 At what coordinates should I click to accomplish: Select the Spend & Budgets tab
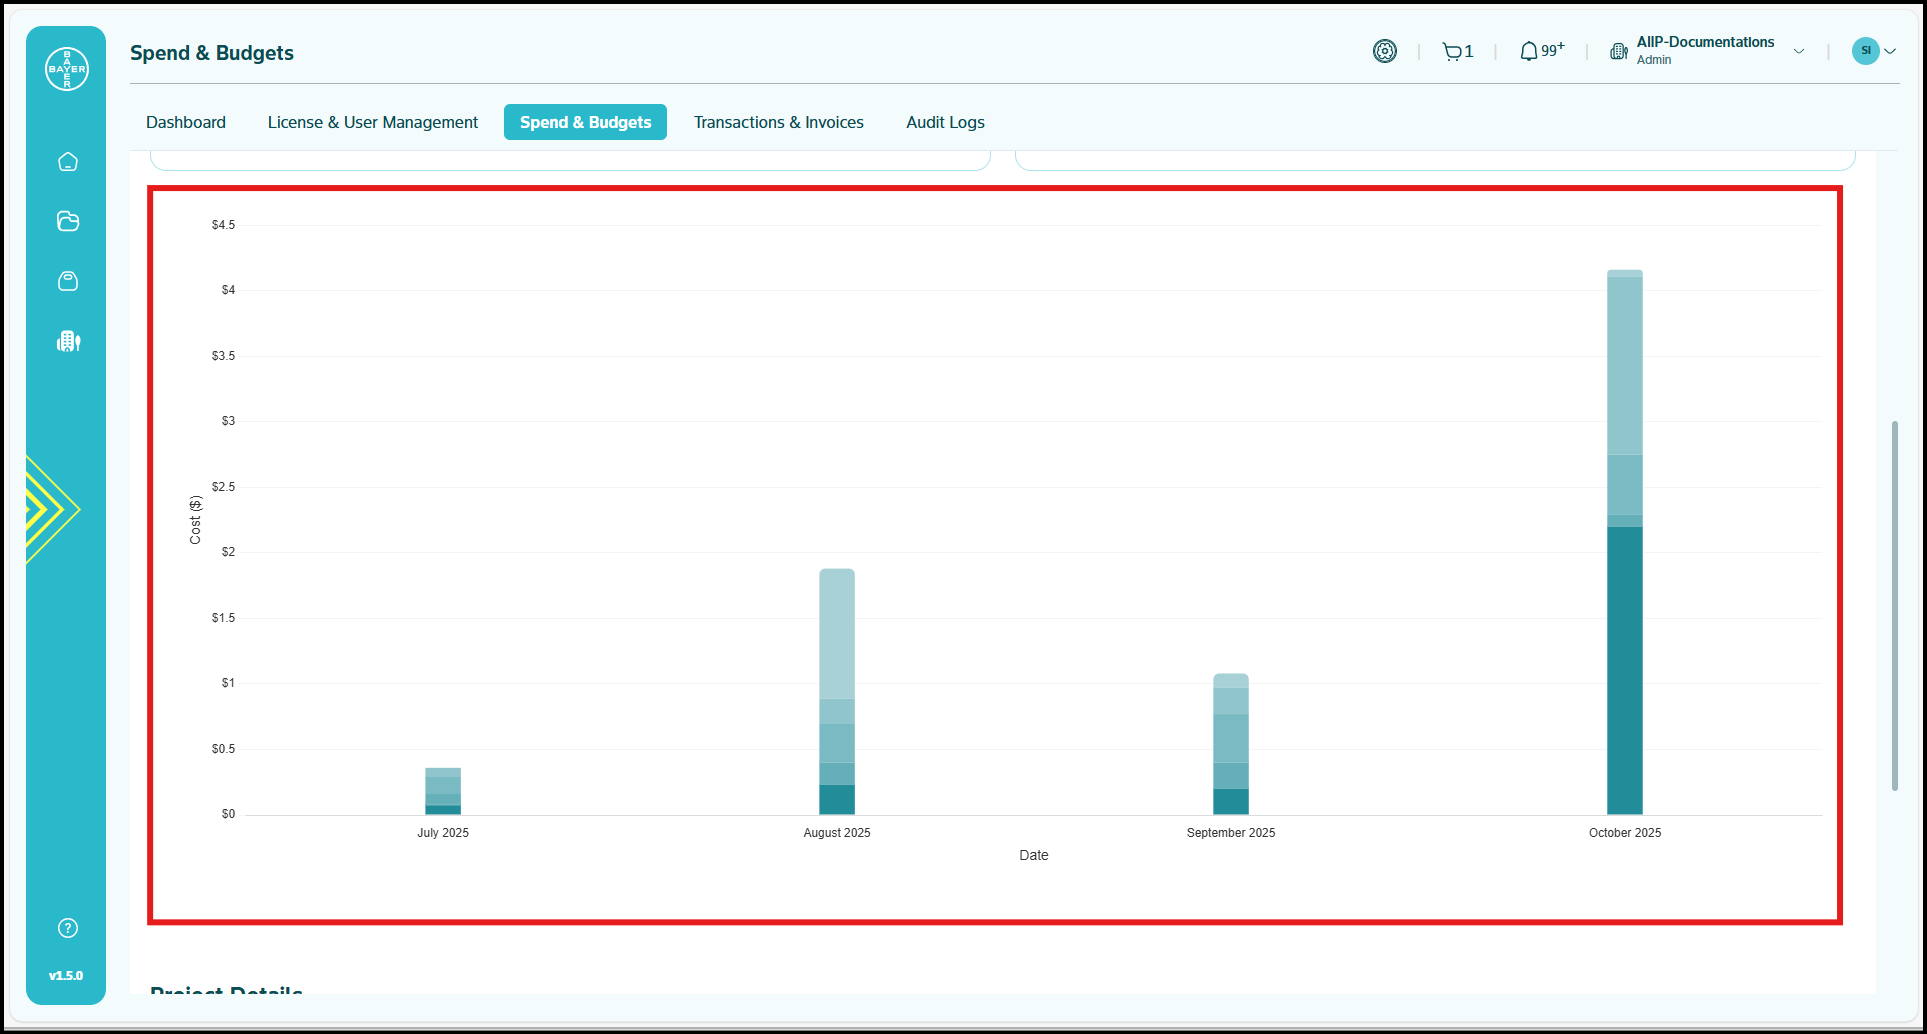point(585,122)
